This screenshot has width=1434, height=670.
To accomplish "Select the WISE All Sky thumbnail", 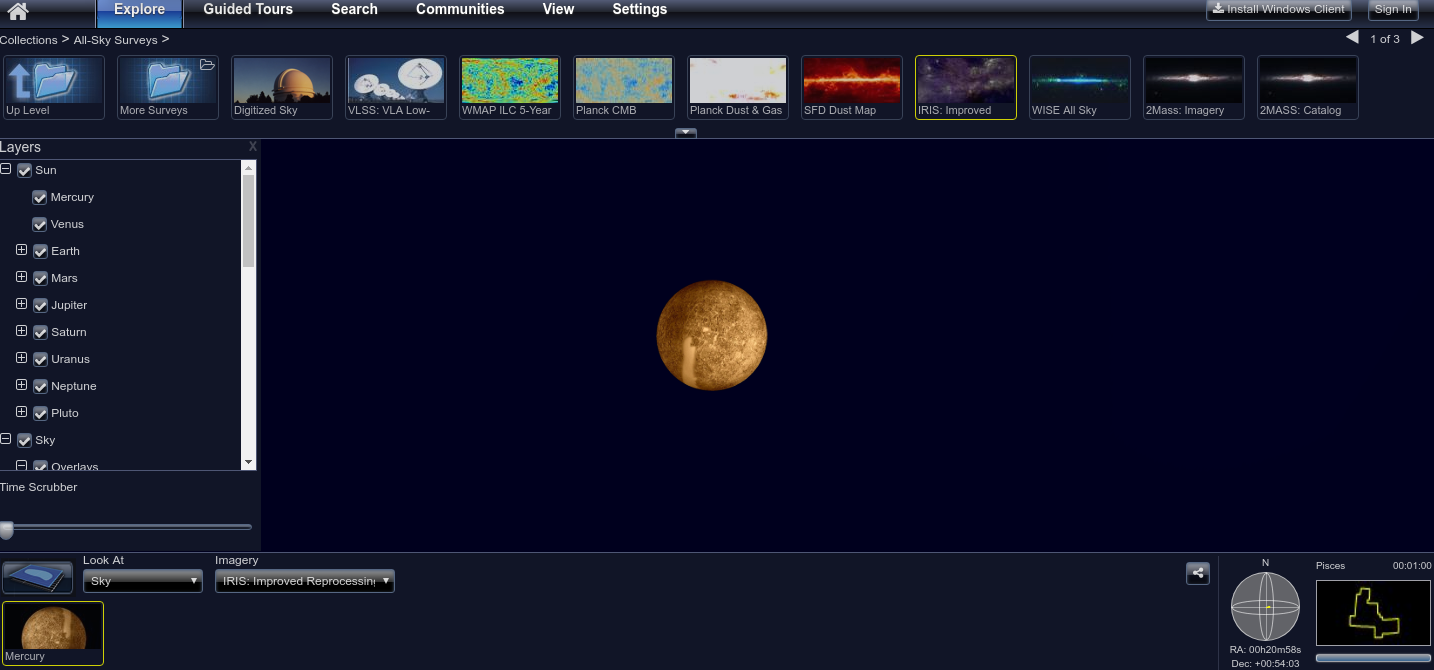I will pos(1079,86).
